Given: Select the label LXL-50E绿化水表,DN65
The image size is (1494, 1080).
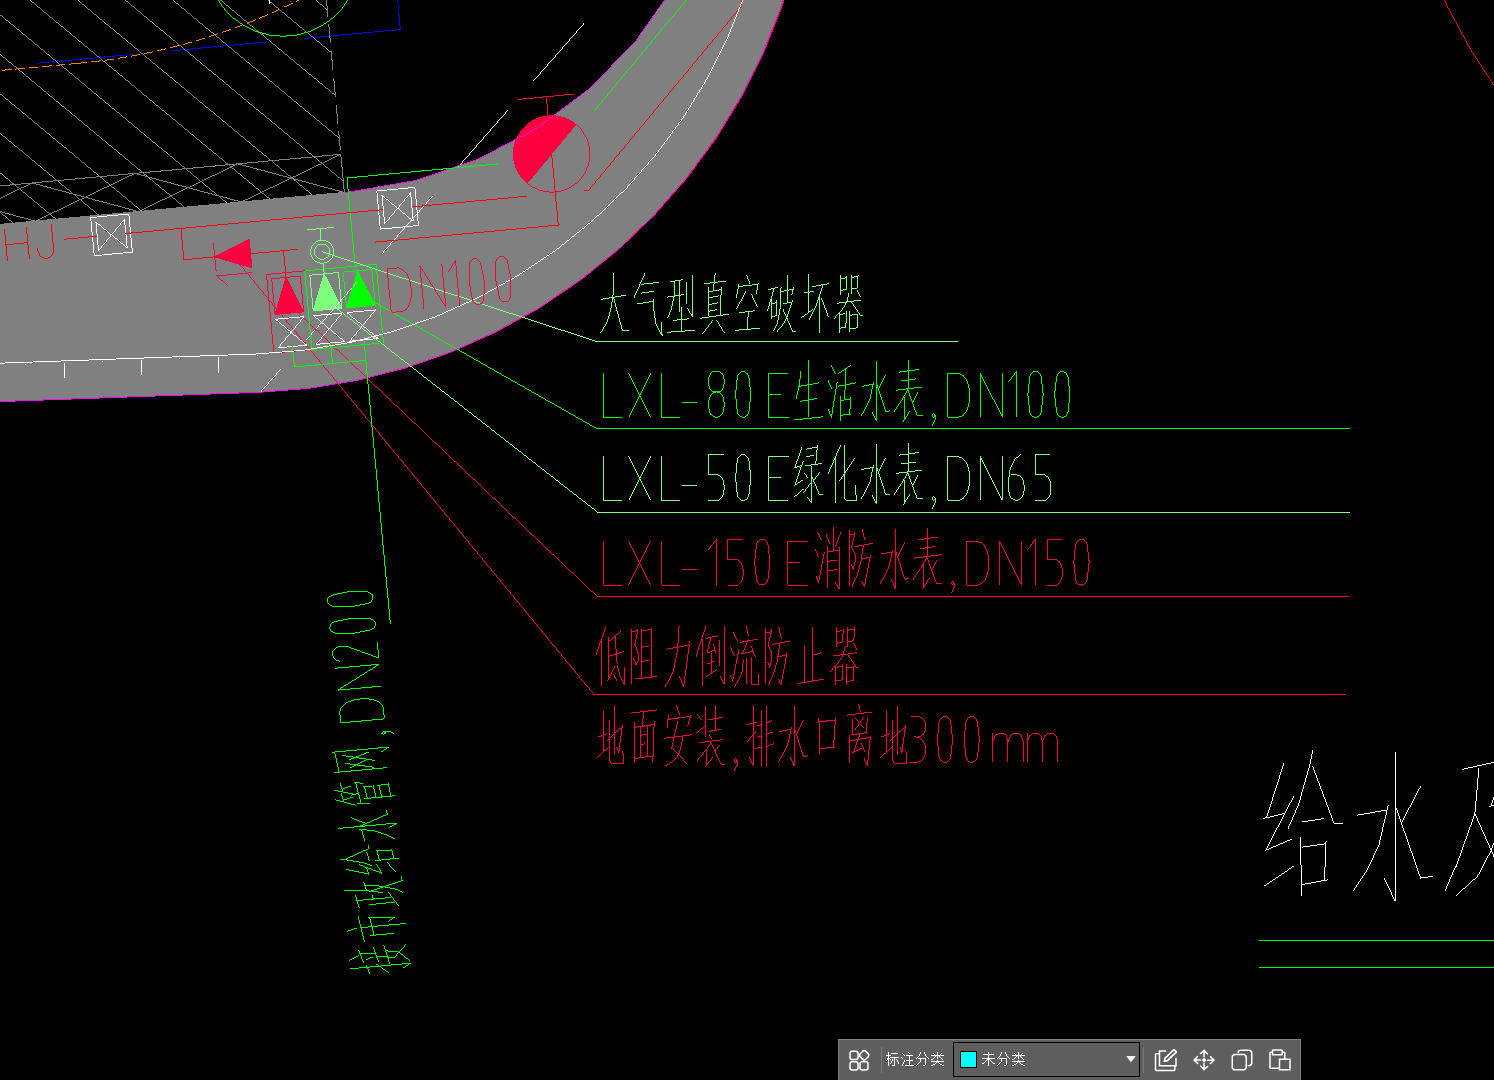Looking at the screenshot, I should (827, 478).
